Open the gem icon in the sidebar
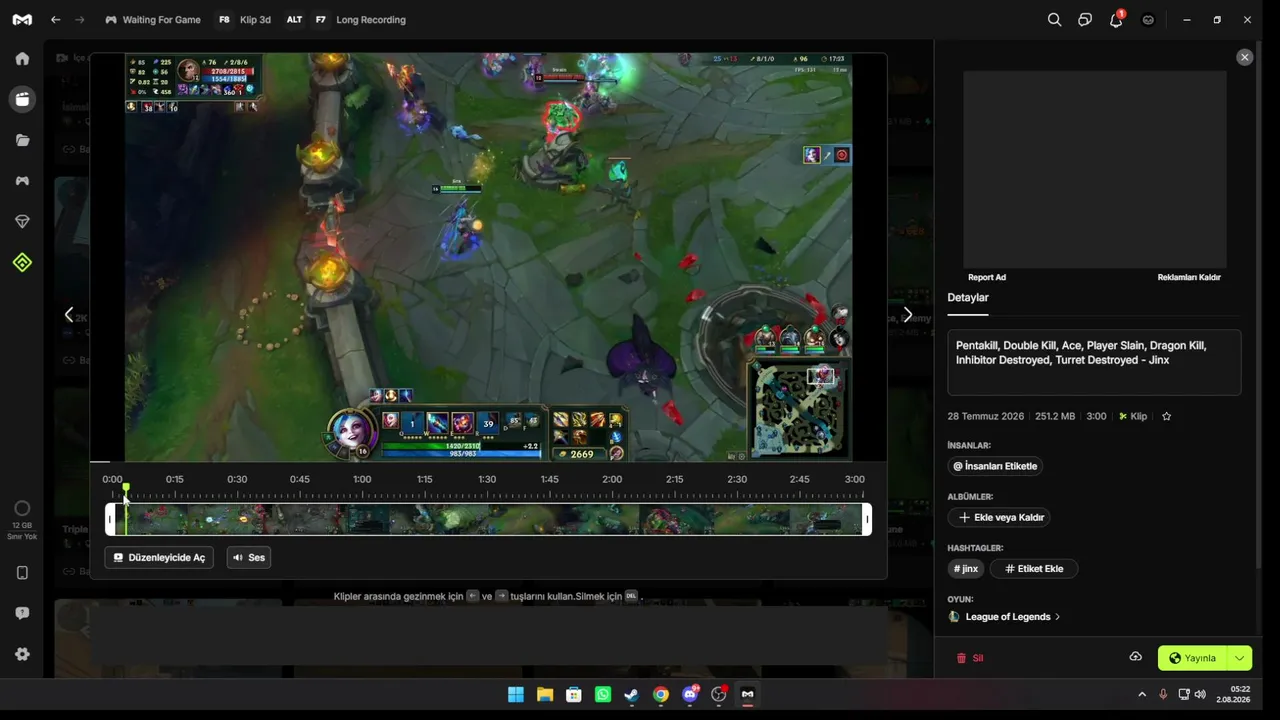 22,221
